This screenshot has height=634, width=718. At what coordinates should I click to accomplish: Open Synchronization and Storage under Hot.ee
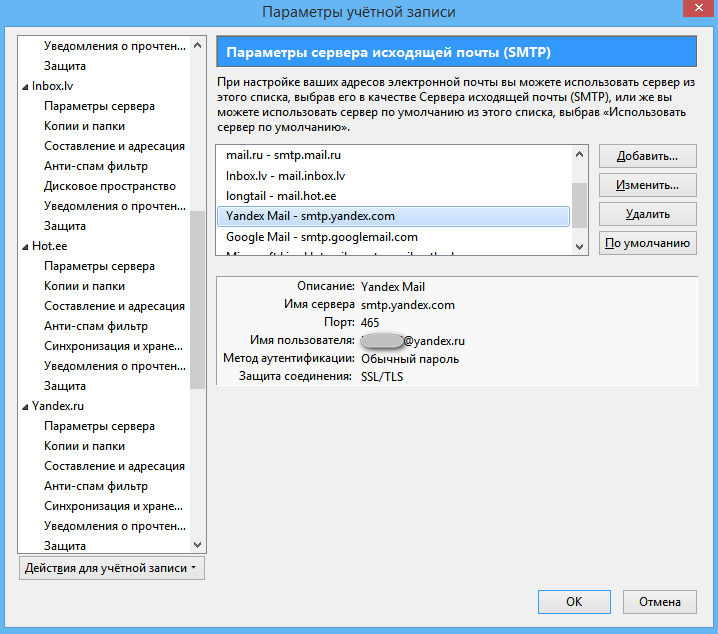point(114,346)
